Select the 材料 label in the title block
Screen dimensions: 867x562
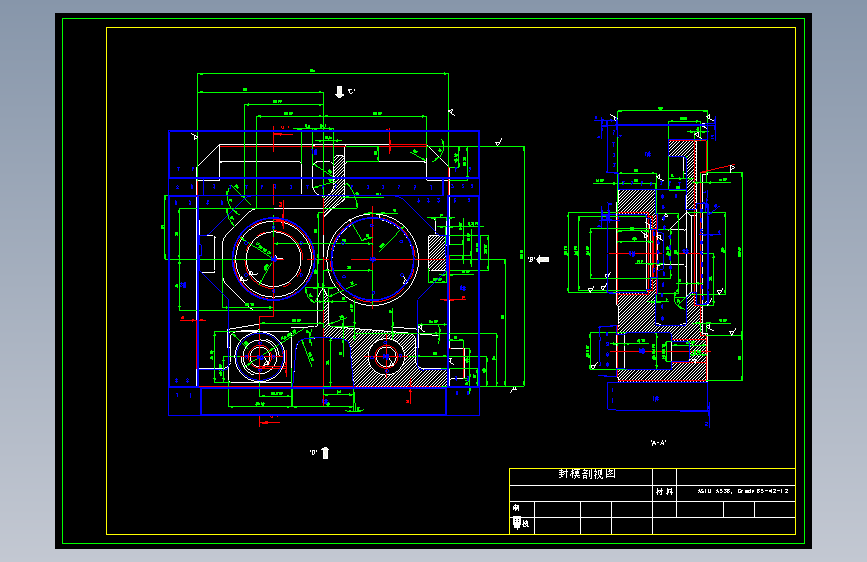click(665, 491)
